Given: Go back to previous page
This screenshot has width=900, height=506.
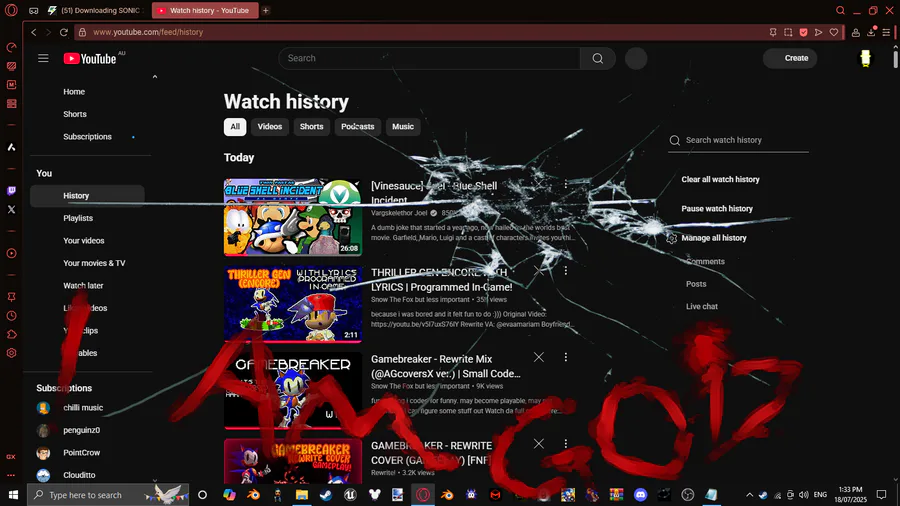Looking at the screenshot, I should 34,32.
